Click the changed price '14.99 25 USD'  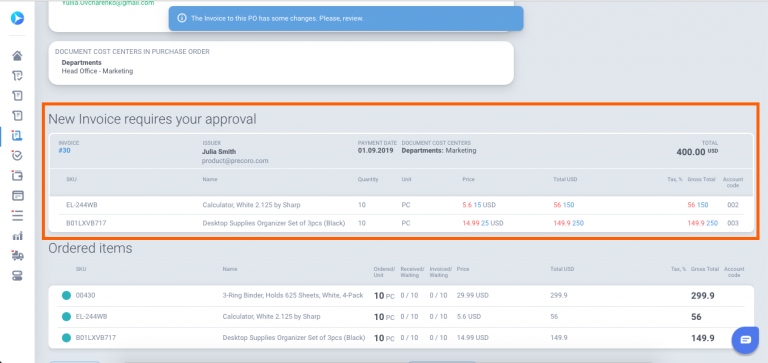(x=482, y=223)
